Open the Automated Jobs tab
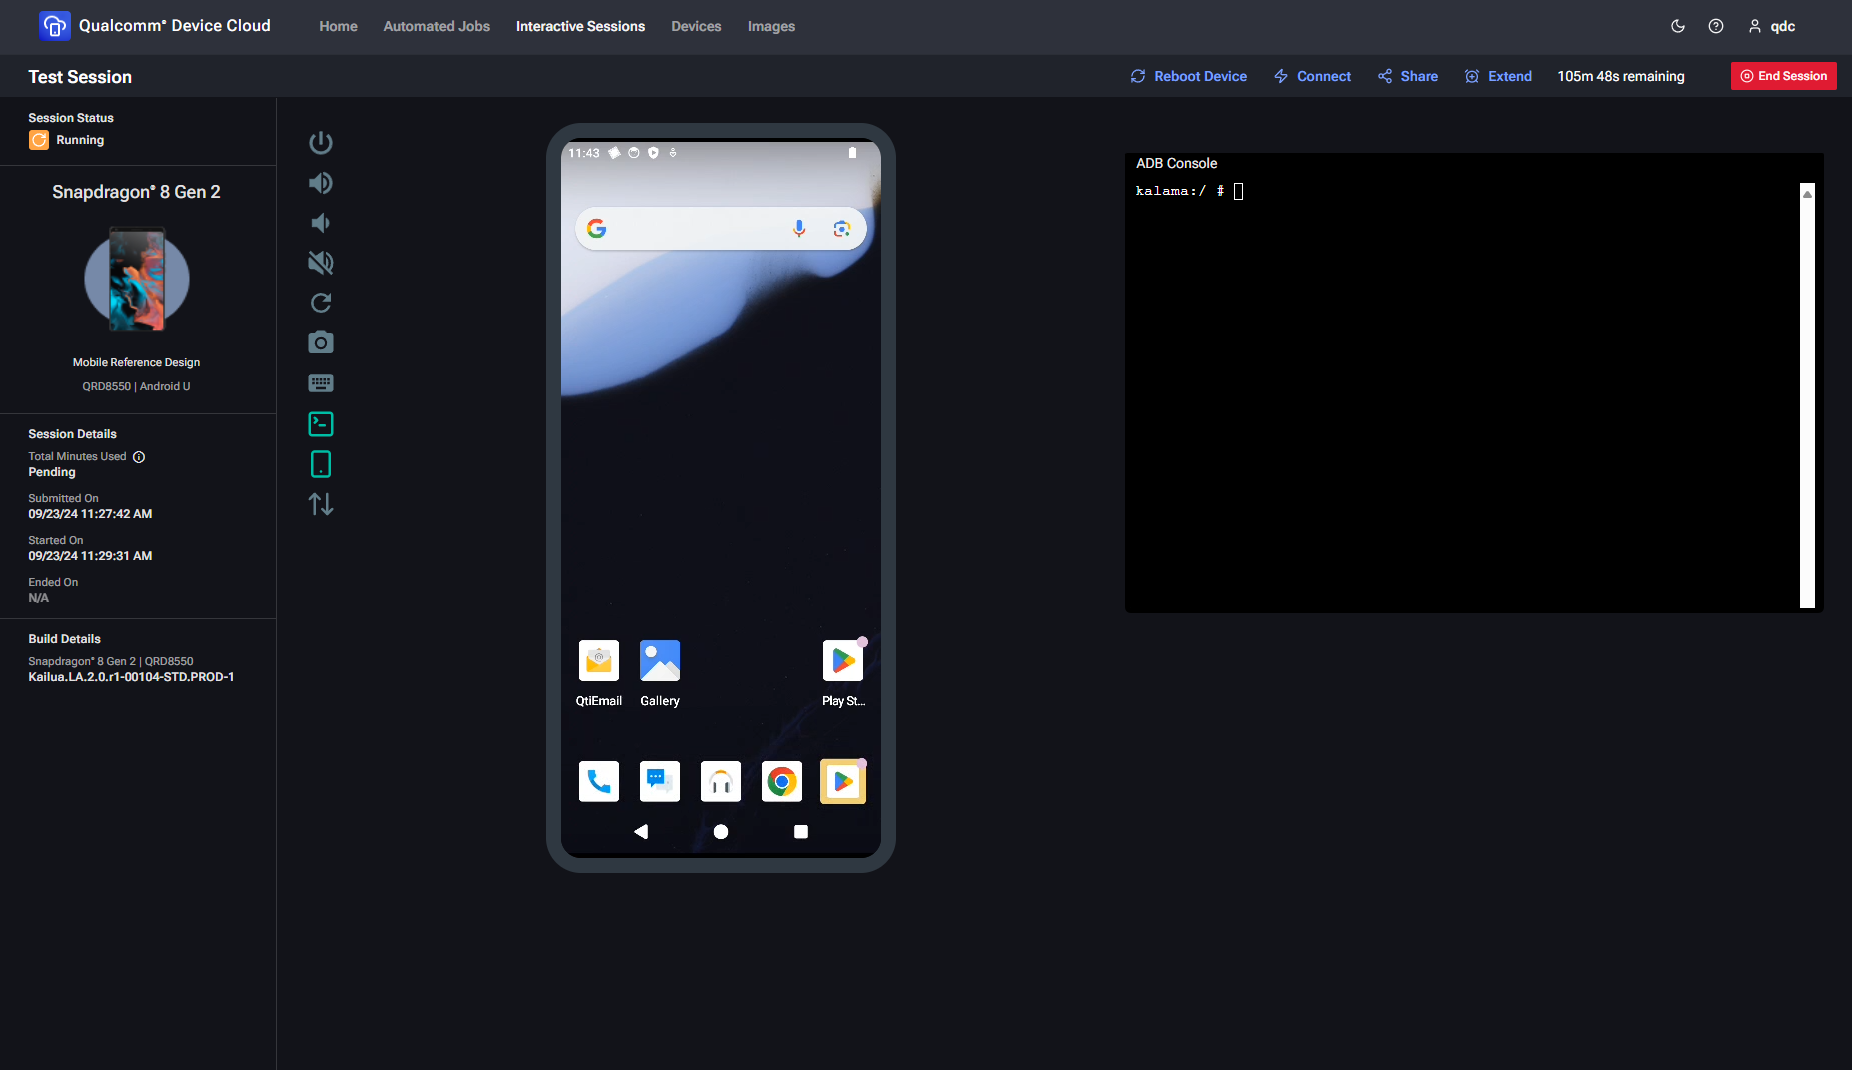Image resolution: width=1852 pixels, height=1070 pixels. point(437,26)
